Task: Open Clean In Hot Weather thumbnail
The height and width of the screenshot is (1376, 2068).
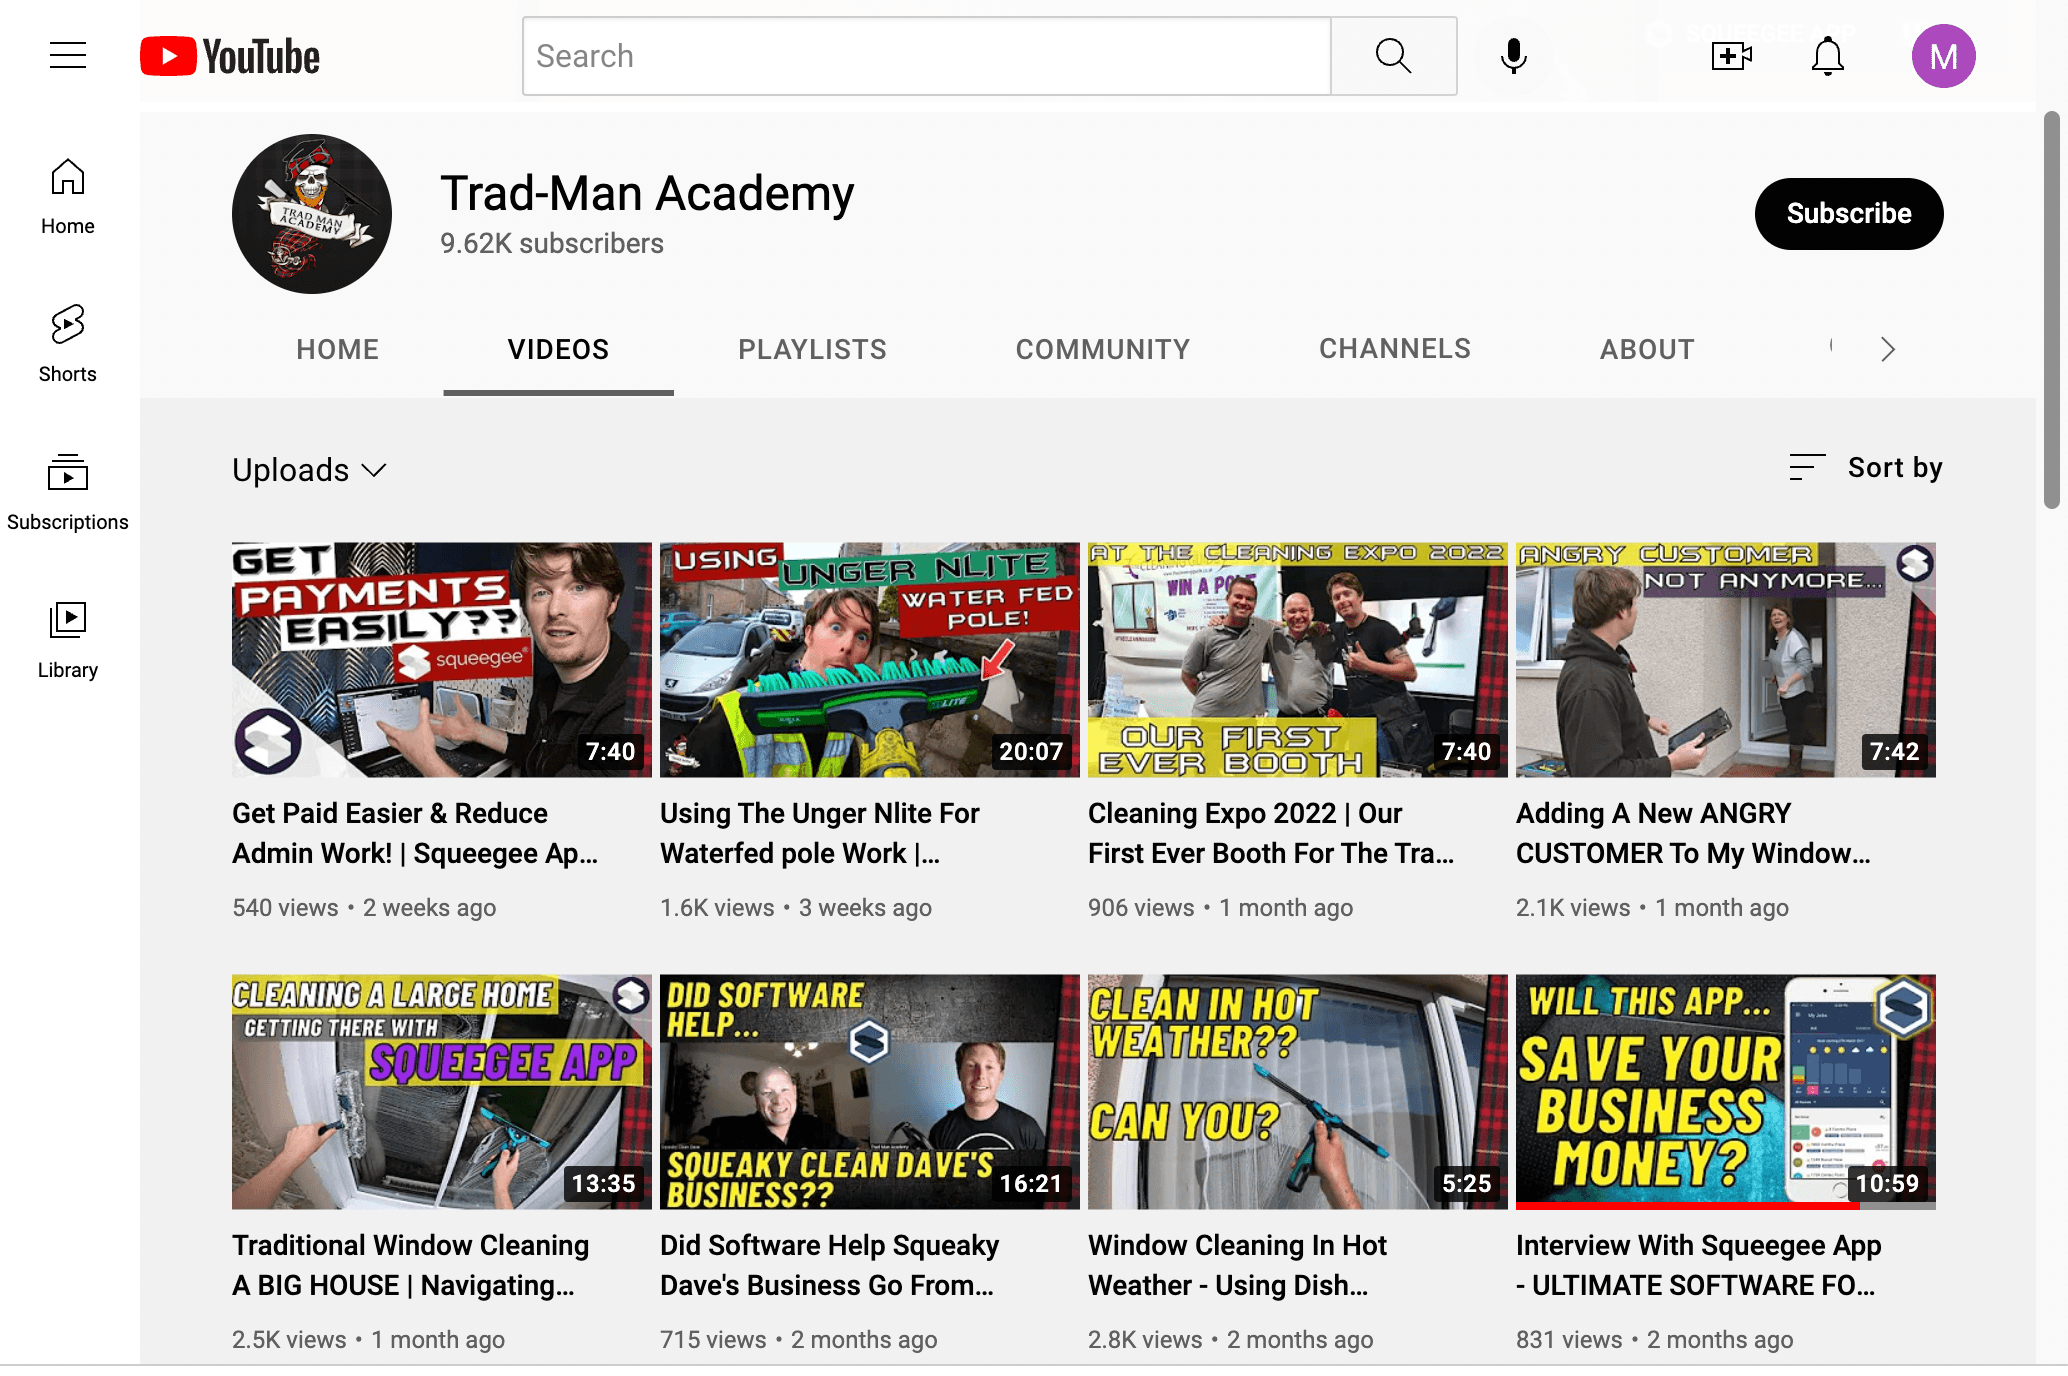Action: click(1298, 1092)
